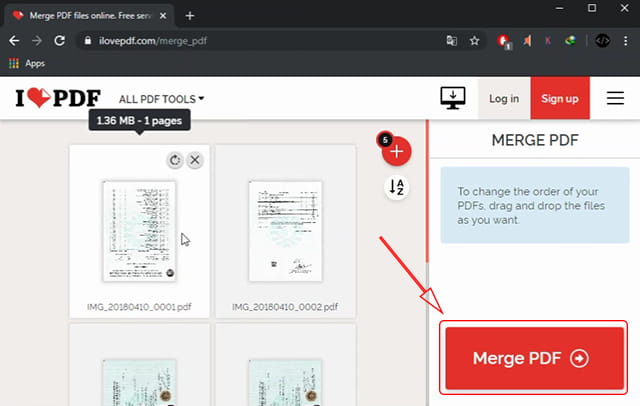Click the code brackets profile icon
This screenshot has width=640, height=406.
(x=602, y=40)
